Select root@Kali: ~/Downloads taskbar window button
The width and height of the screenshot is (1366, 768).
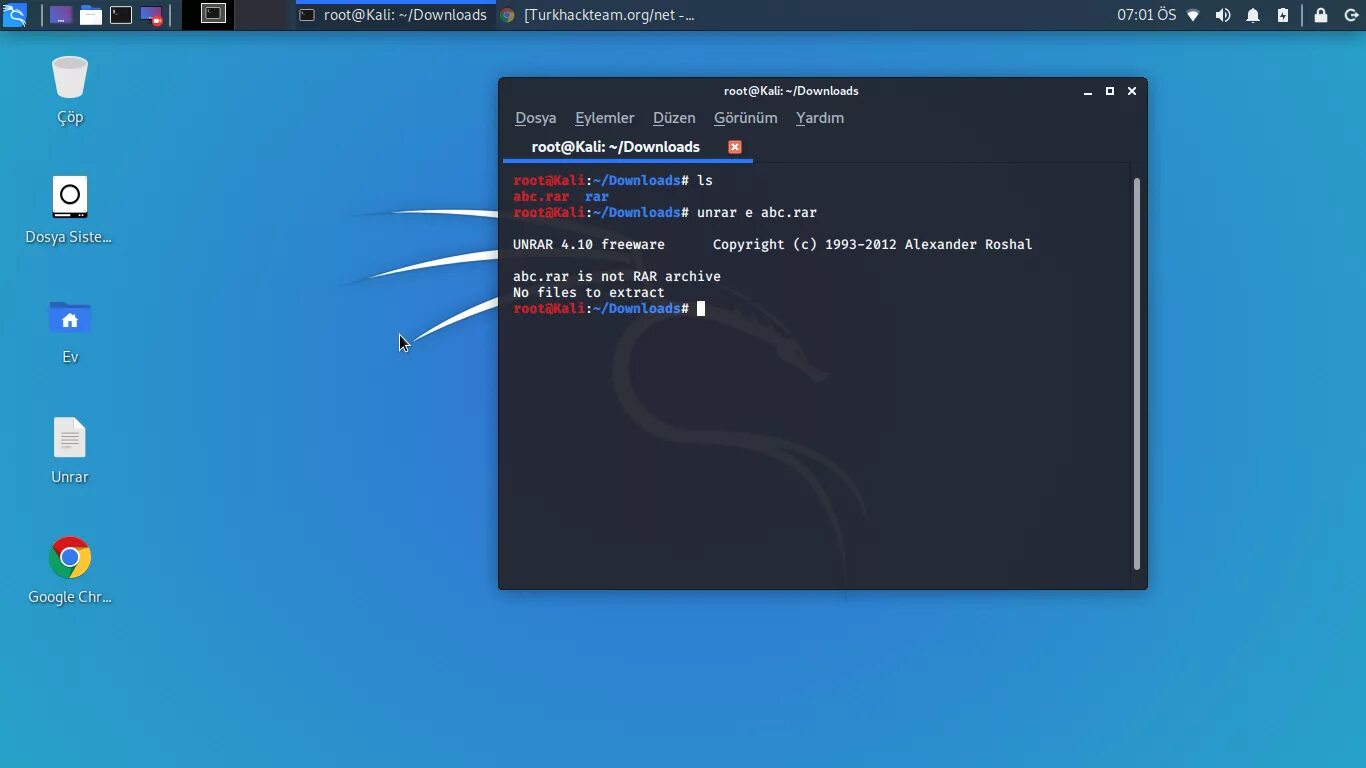point(394,15)
